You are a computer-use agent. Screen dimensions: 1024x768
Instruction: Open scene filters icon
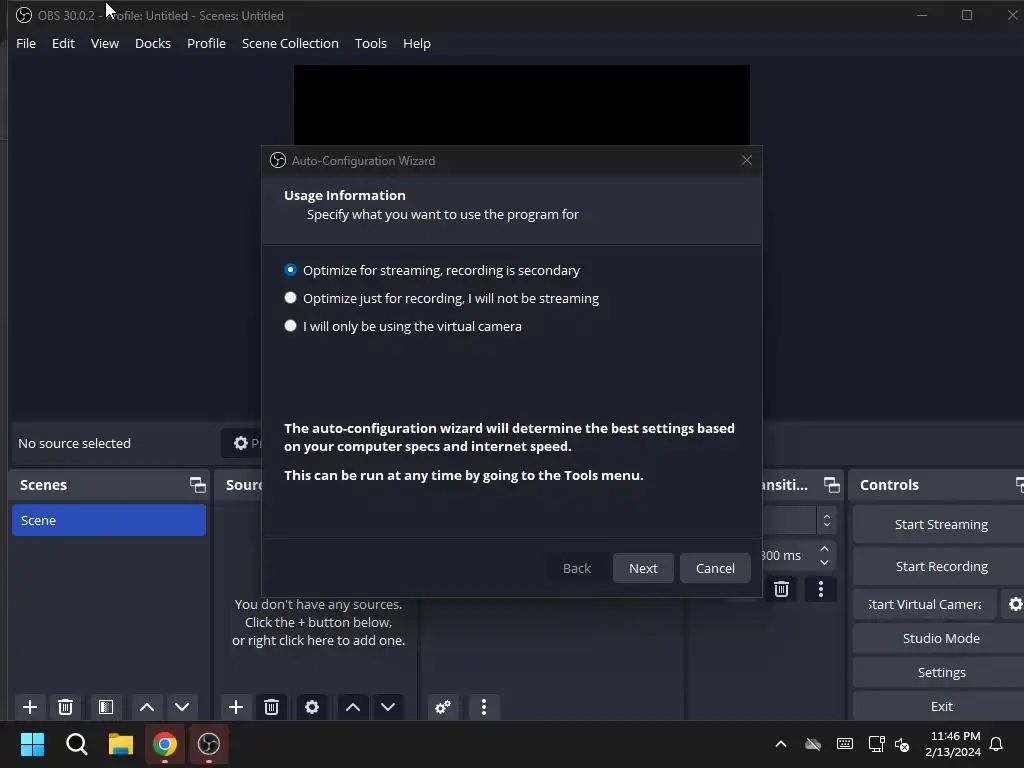(x=106, y=707)
